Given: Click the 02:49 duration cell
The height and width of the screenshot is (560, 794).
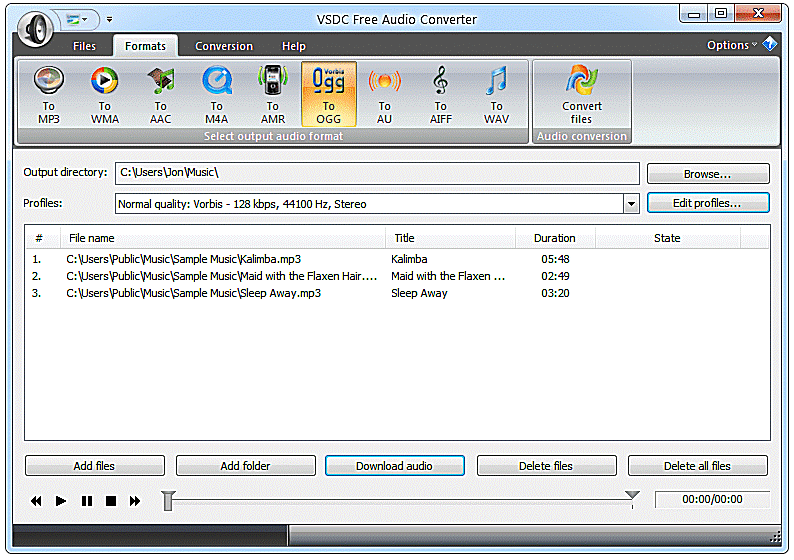Looking at the screenshot, I should [555, 276].
